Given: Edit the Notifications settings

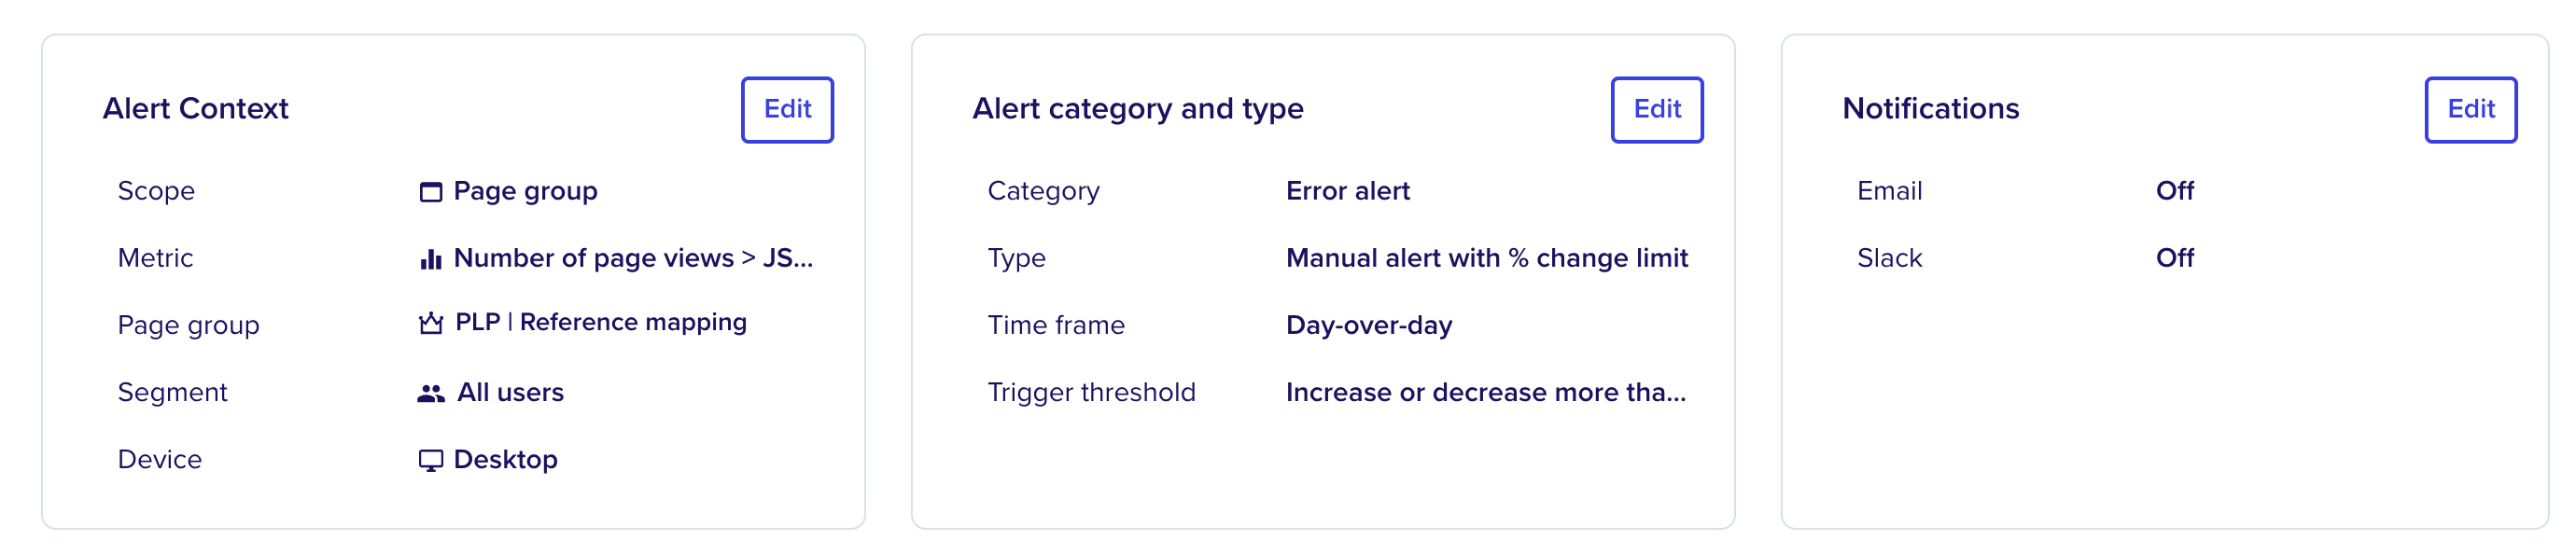Looking at the screenshot, I should [2470, 109].
